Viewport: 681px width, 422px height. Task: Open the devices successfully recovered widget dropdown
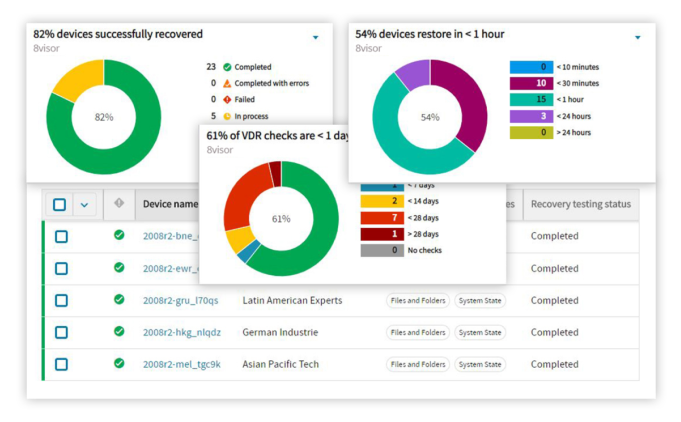coord(316,38)
